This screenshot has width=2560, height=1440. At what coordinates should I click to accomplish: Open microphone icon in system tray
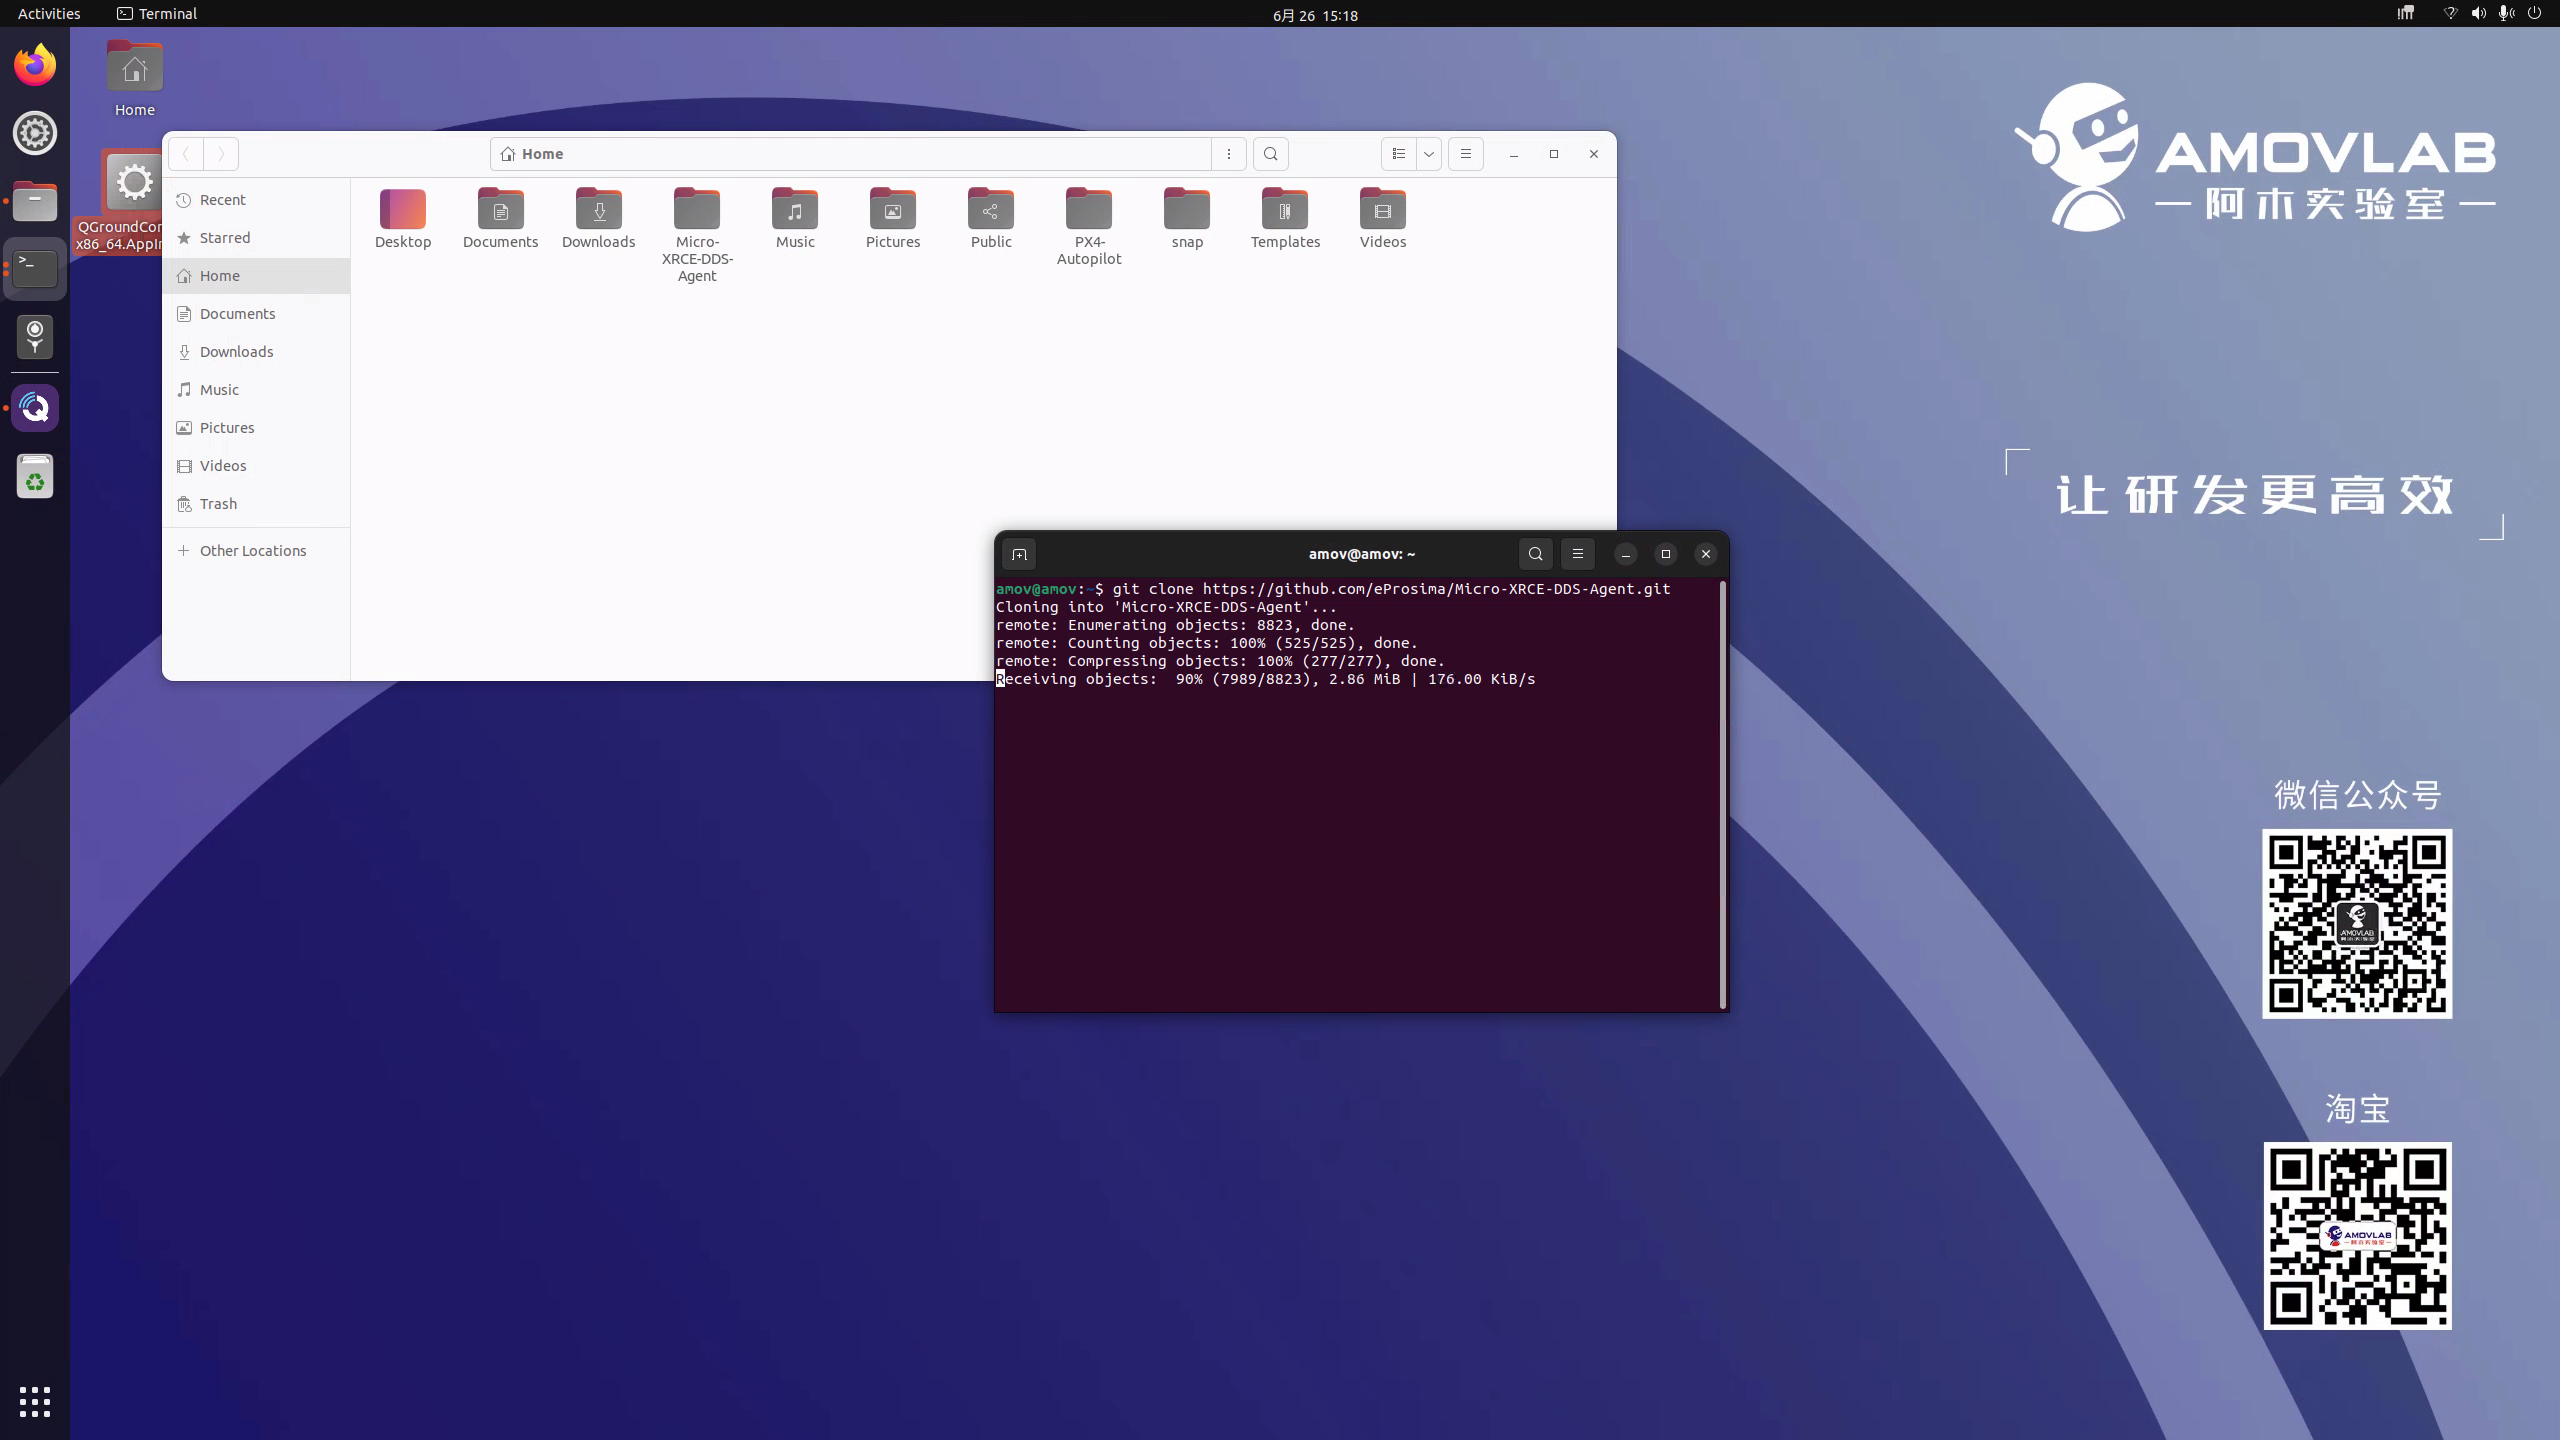2506,14
